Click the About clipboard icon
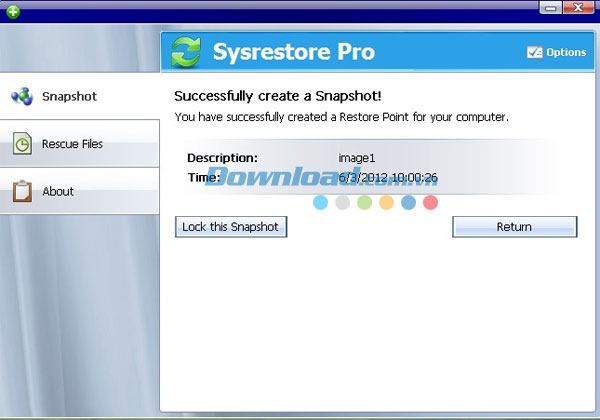The image size is (600, 420). pos(22,191)
